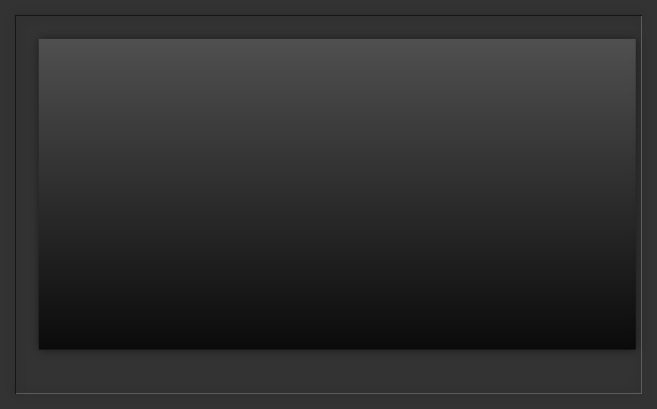The width and height of the screenshot is (657, 409).
Task: Click the empty gray strip above gradient panel
Action: [328, 27]
